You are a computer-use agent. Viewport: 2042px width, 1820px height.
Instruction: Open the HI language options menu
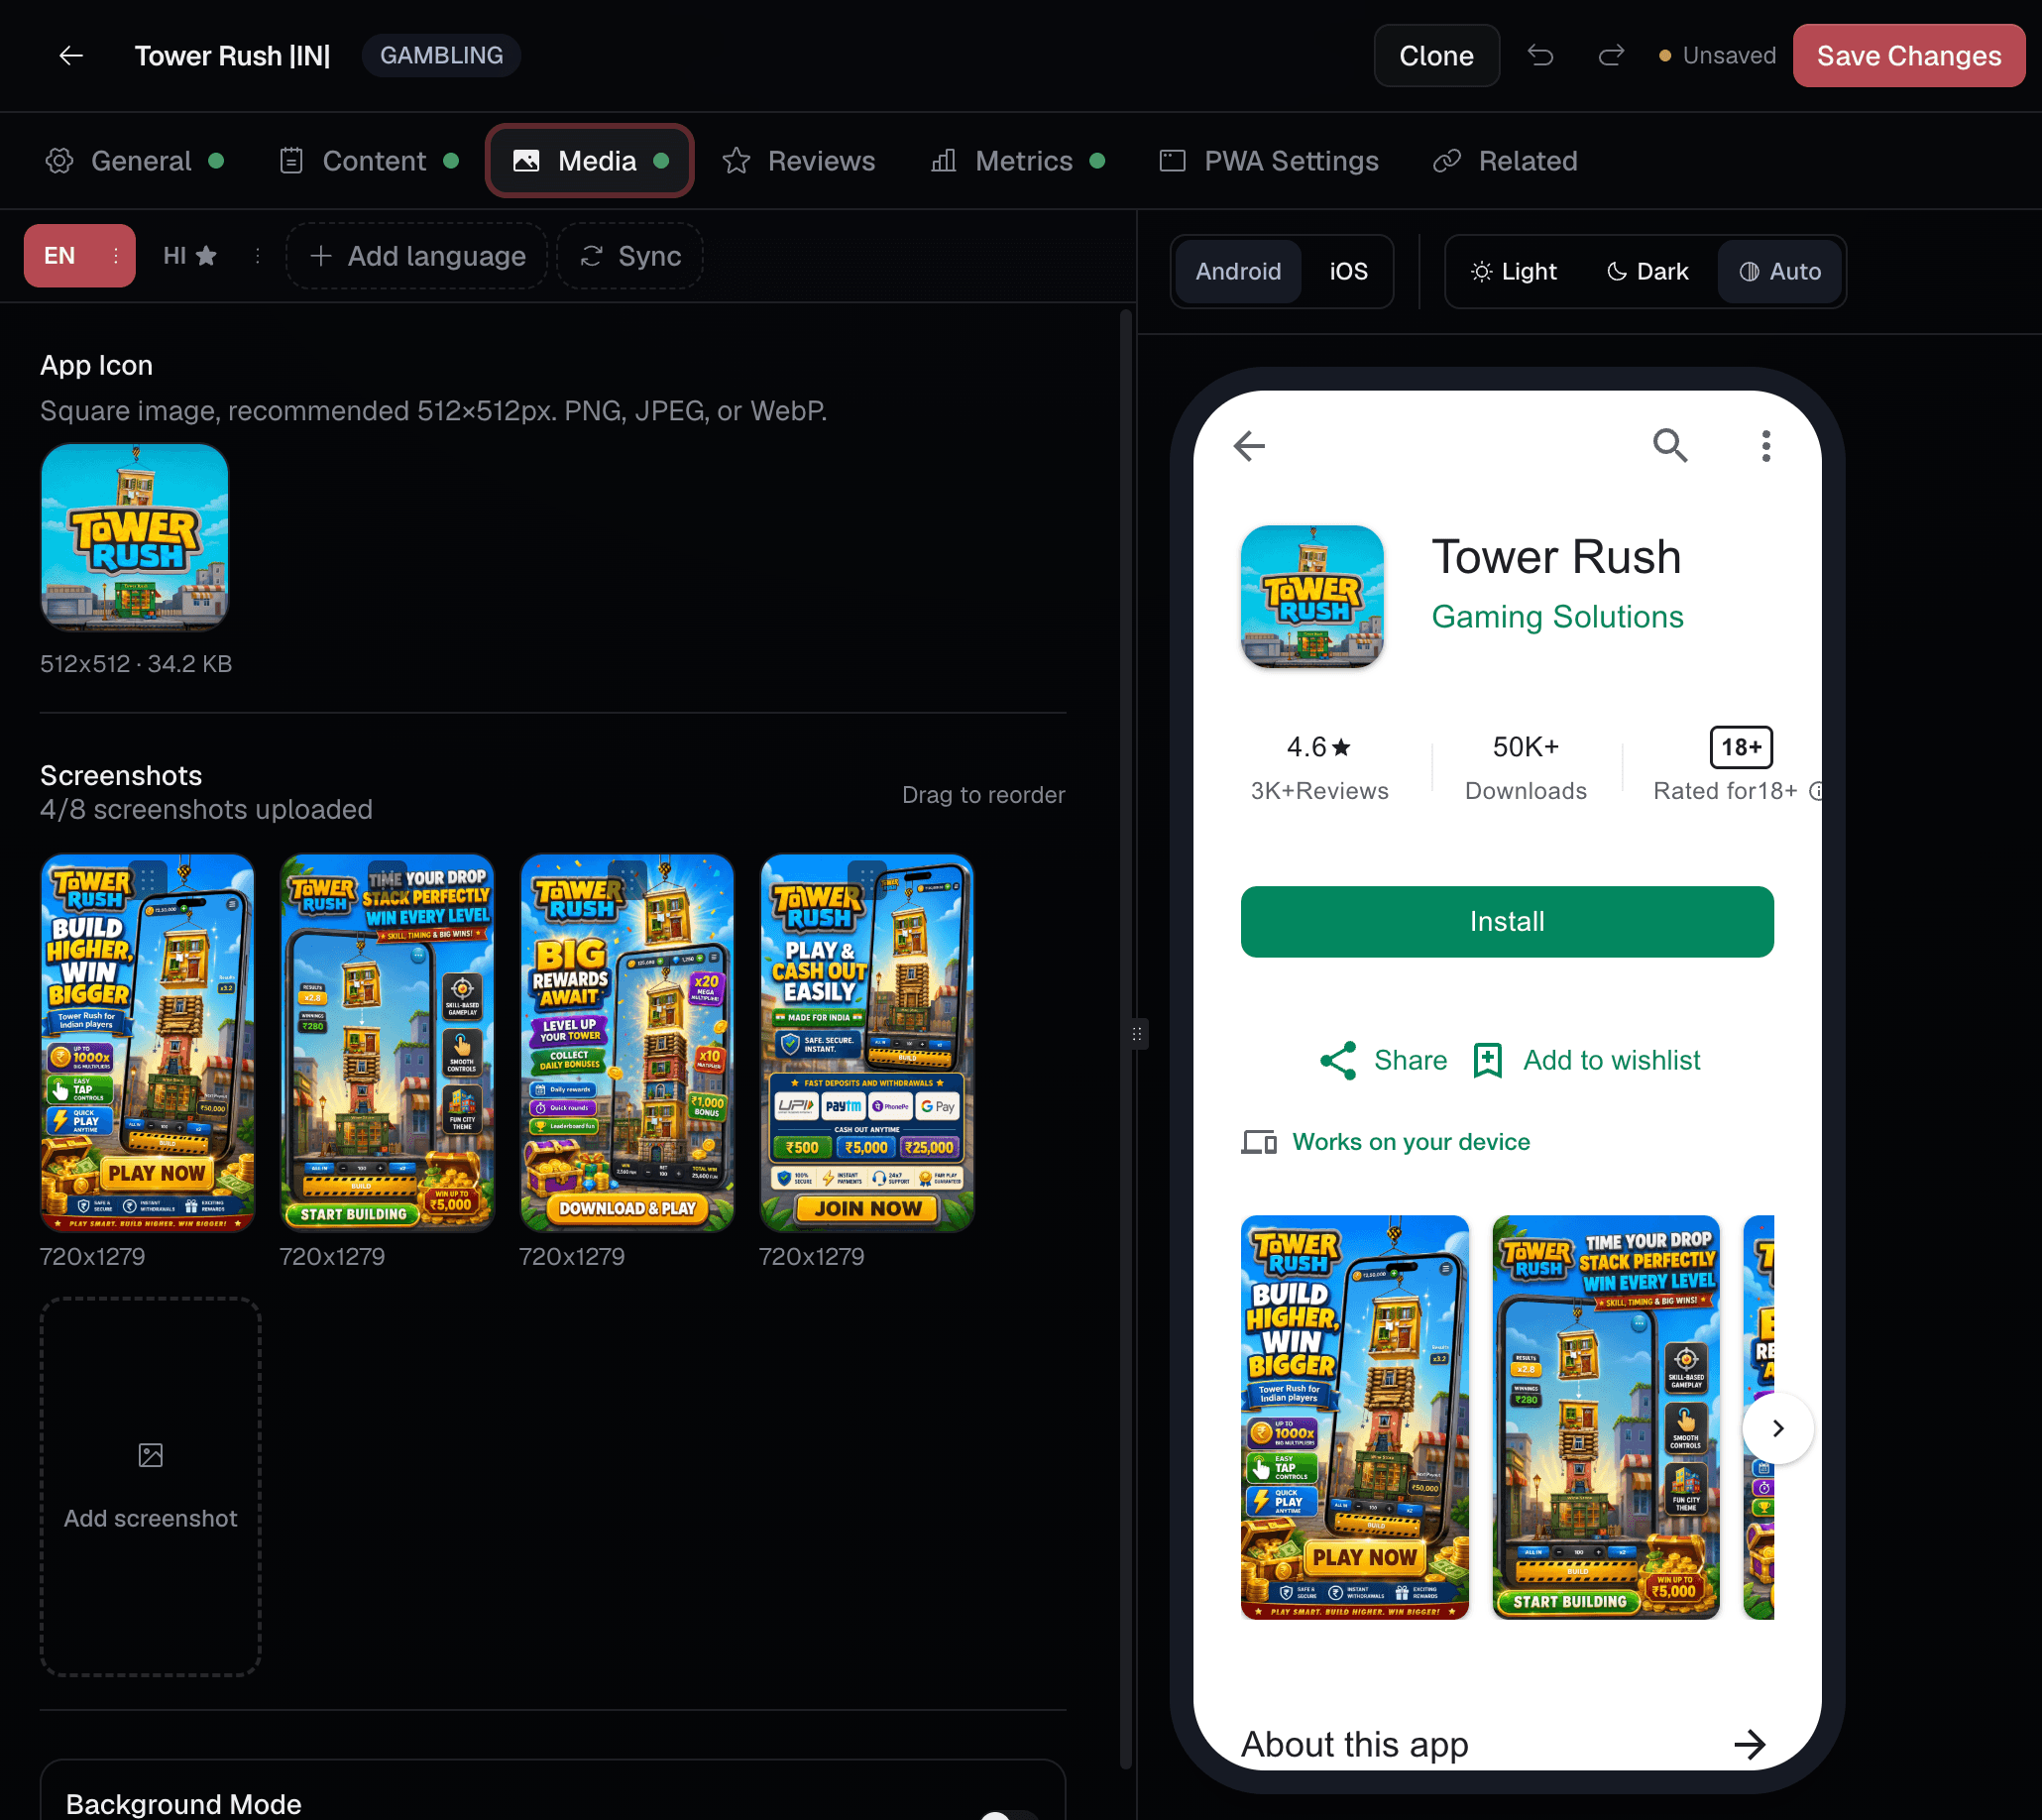click(258, 256)
